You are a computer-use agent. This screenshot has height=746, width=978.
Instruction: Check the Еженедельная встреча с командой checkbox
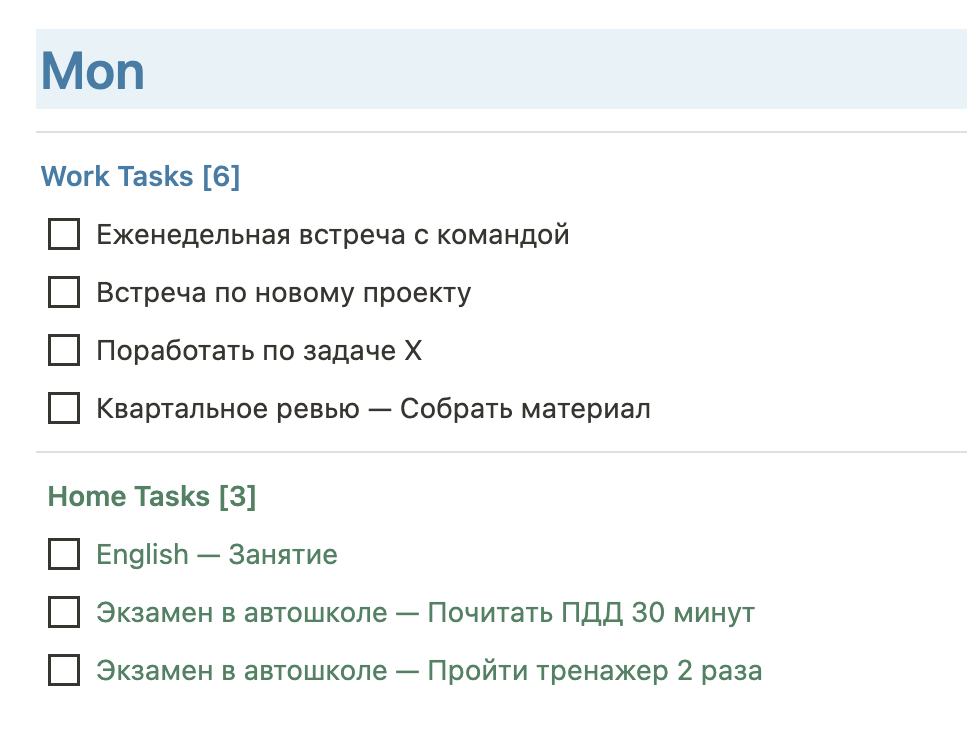pyautogui.click(x=64, y=235)
